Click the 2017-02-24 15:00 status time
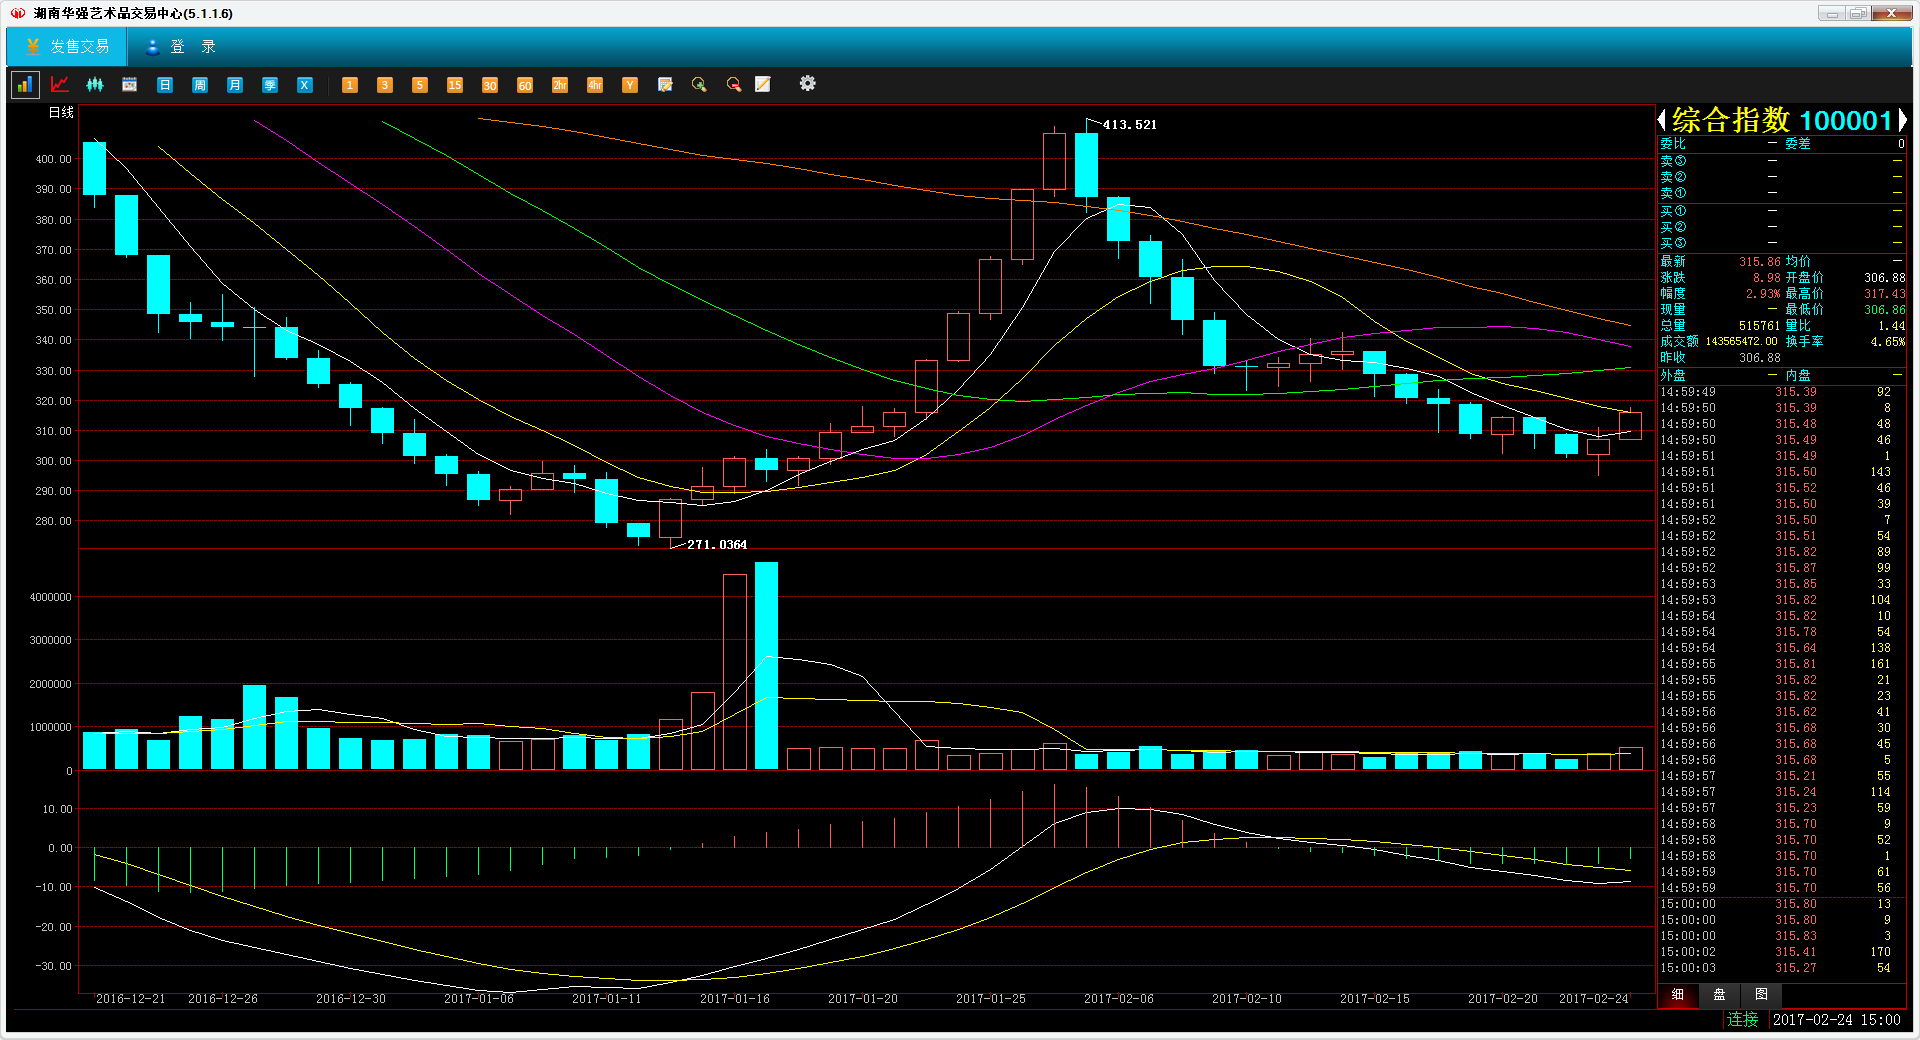This screenshot has height=1040, width=1920. point(1836,1020)
